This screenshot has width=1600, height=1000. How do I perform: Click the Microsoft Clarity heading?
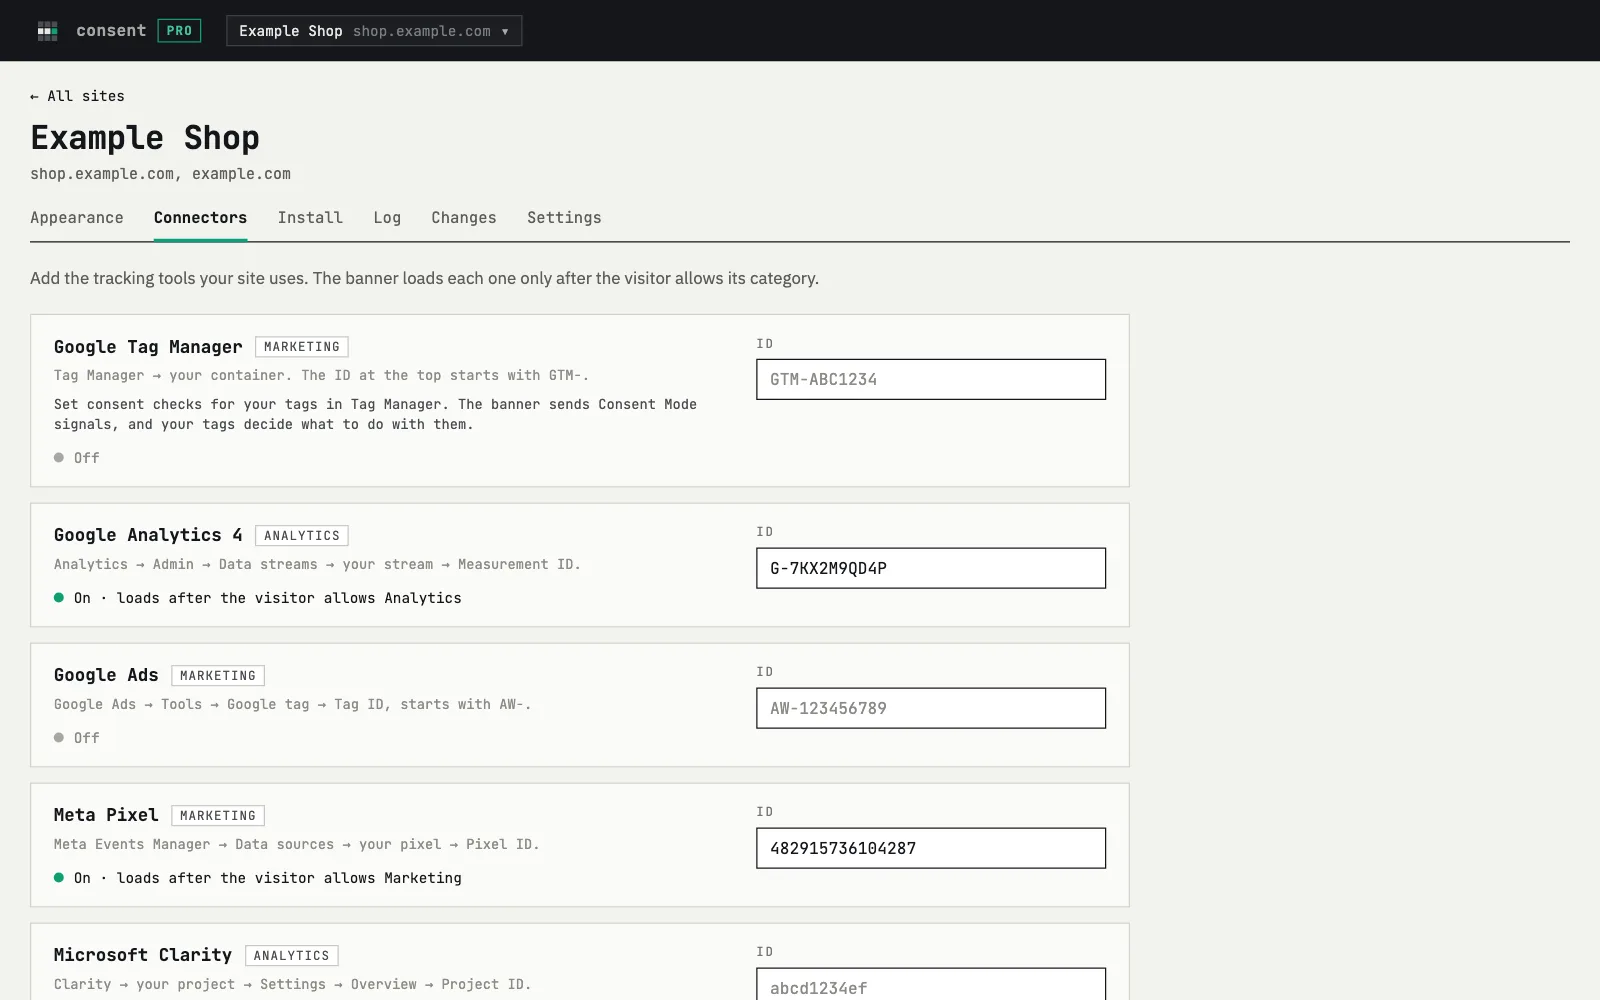143,955
